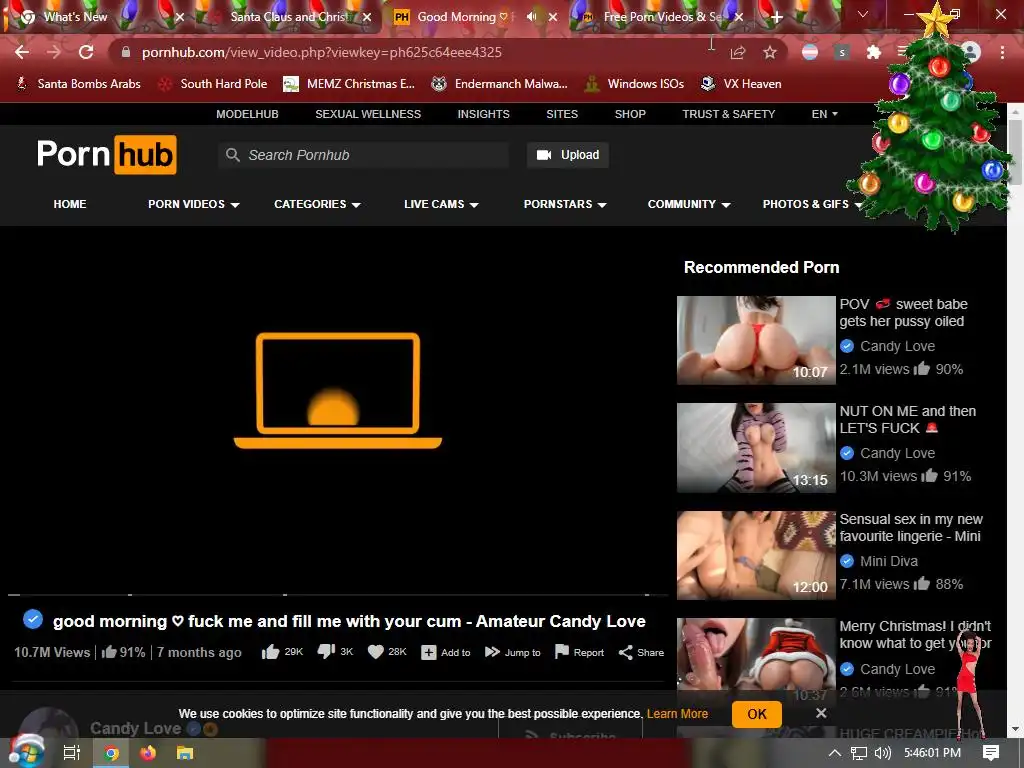Accept cookies with the OK button
The image size is (1024, 768).
[x=756, y=714]
